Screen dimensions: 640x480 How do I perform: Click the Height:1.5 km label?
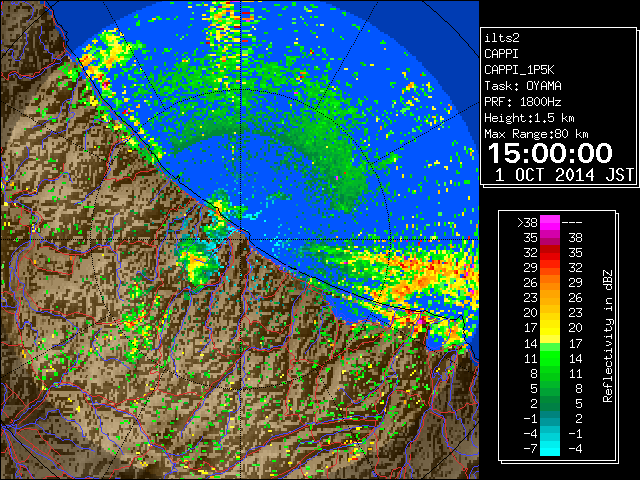tap(529, 118)
